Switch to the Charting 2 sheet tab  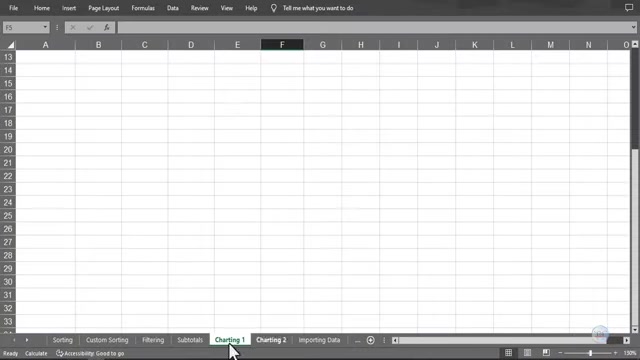(x=271, y=340)
